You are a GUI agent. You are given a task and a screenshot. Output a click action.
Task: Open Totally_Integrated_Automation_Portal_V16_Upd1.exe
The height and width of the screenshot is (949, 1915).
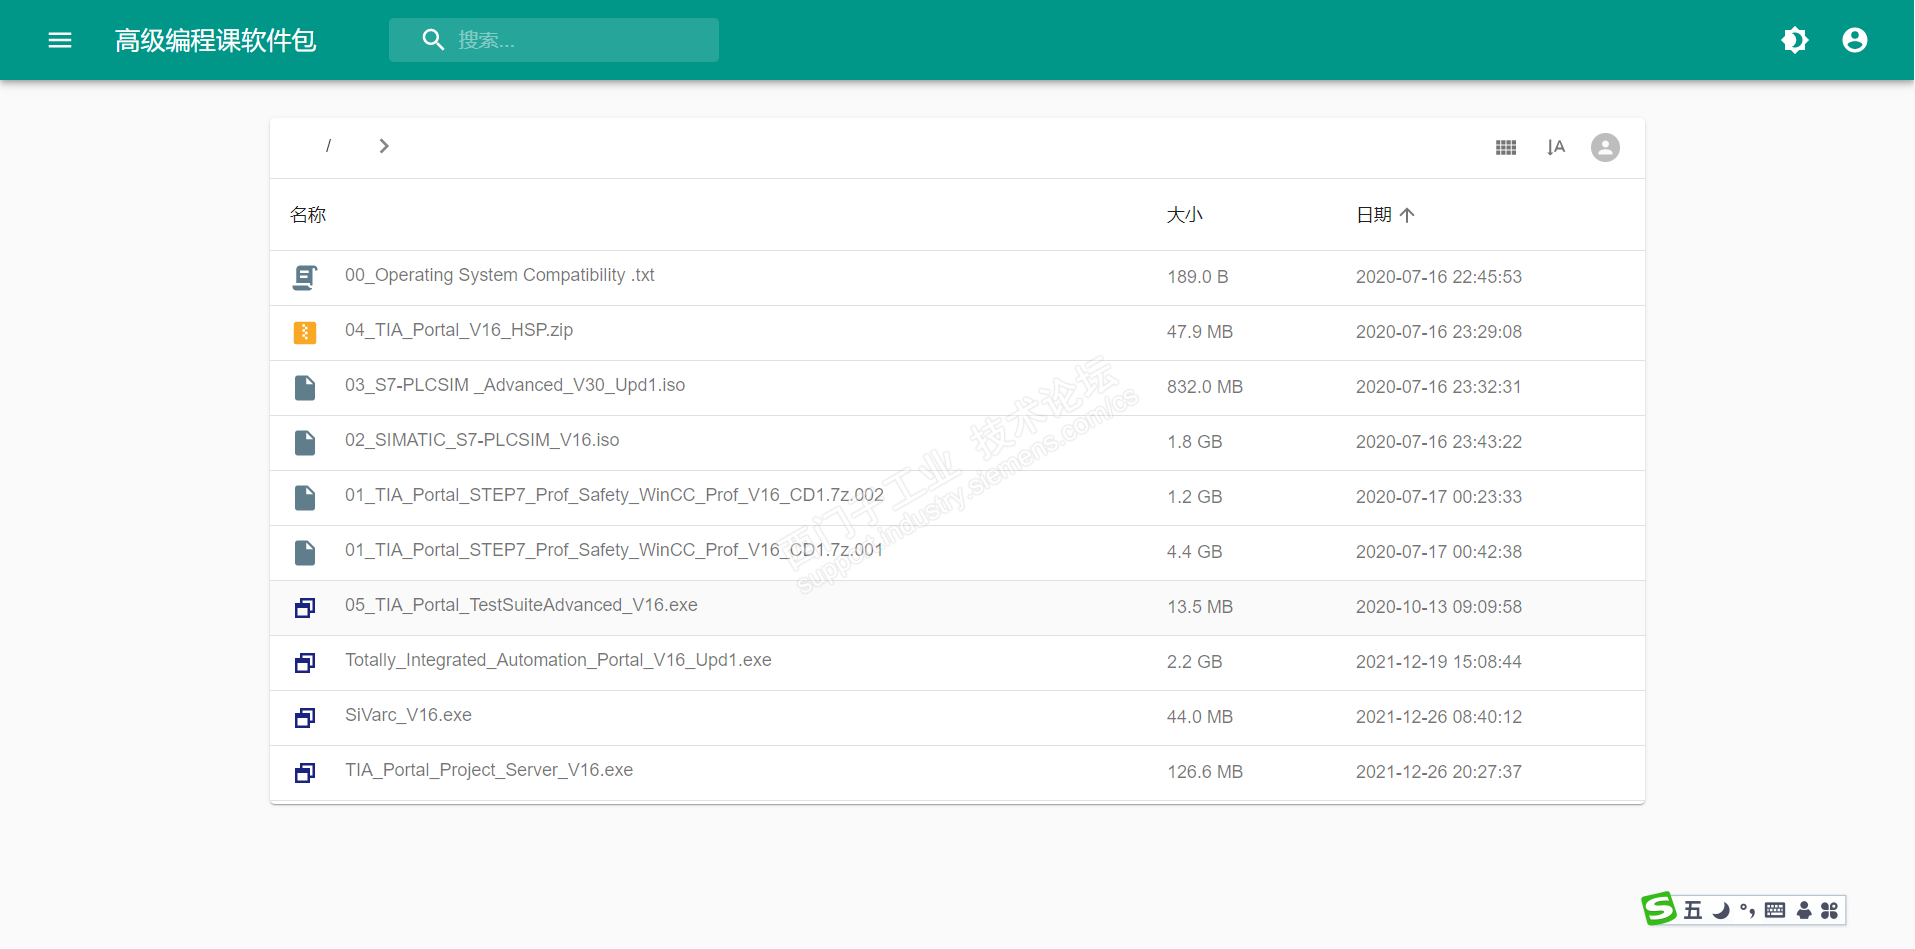click(558, 660)
